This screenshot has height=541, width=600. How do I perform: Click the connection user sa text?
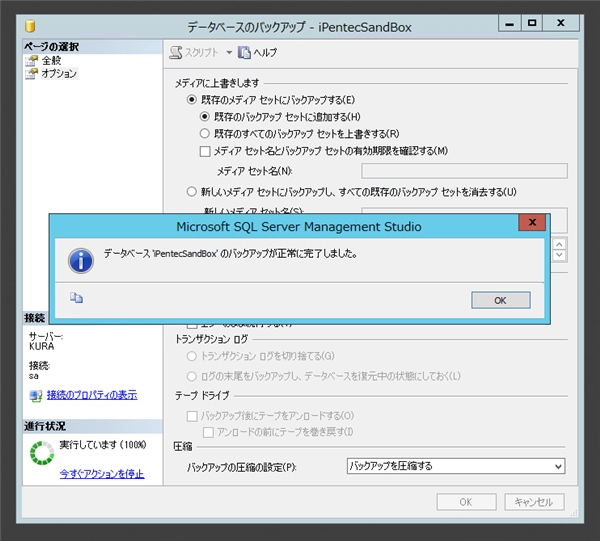(x=34, y=376)
